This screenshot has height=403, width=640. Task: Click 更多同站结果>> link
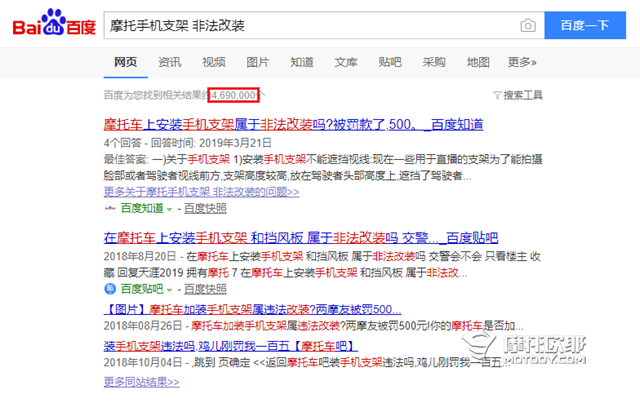click(x=141, y=382)
